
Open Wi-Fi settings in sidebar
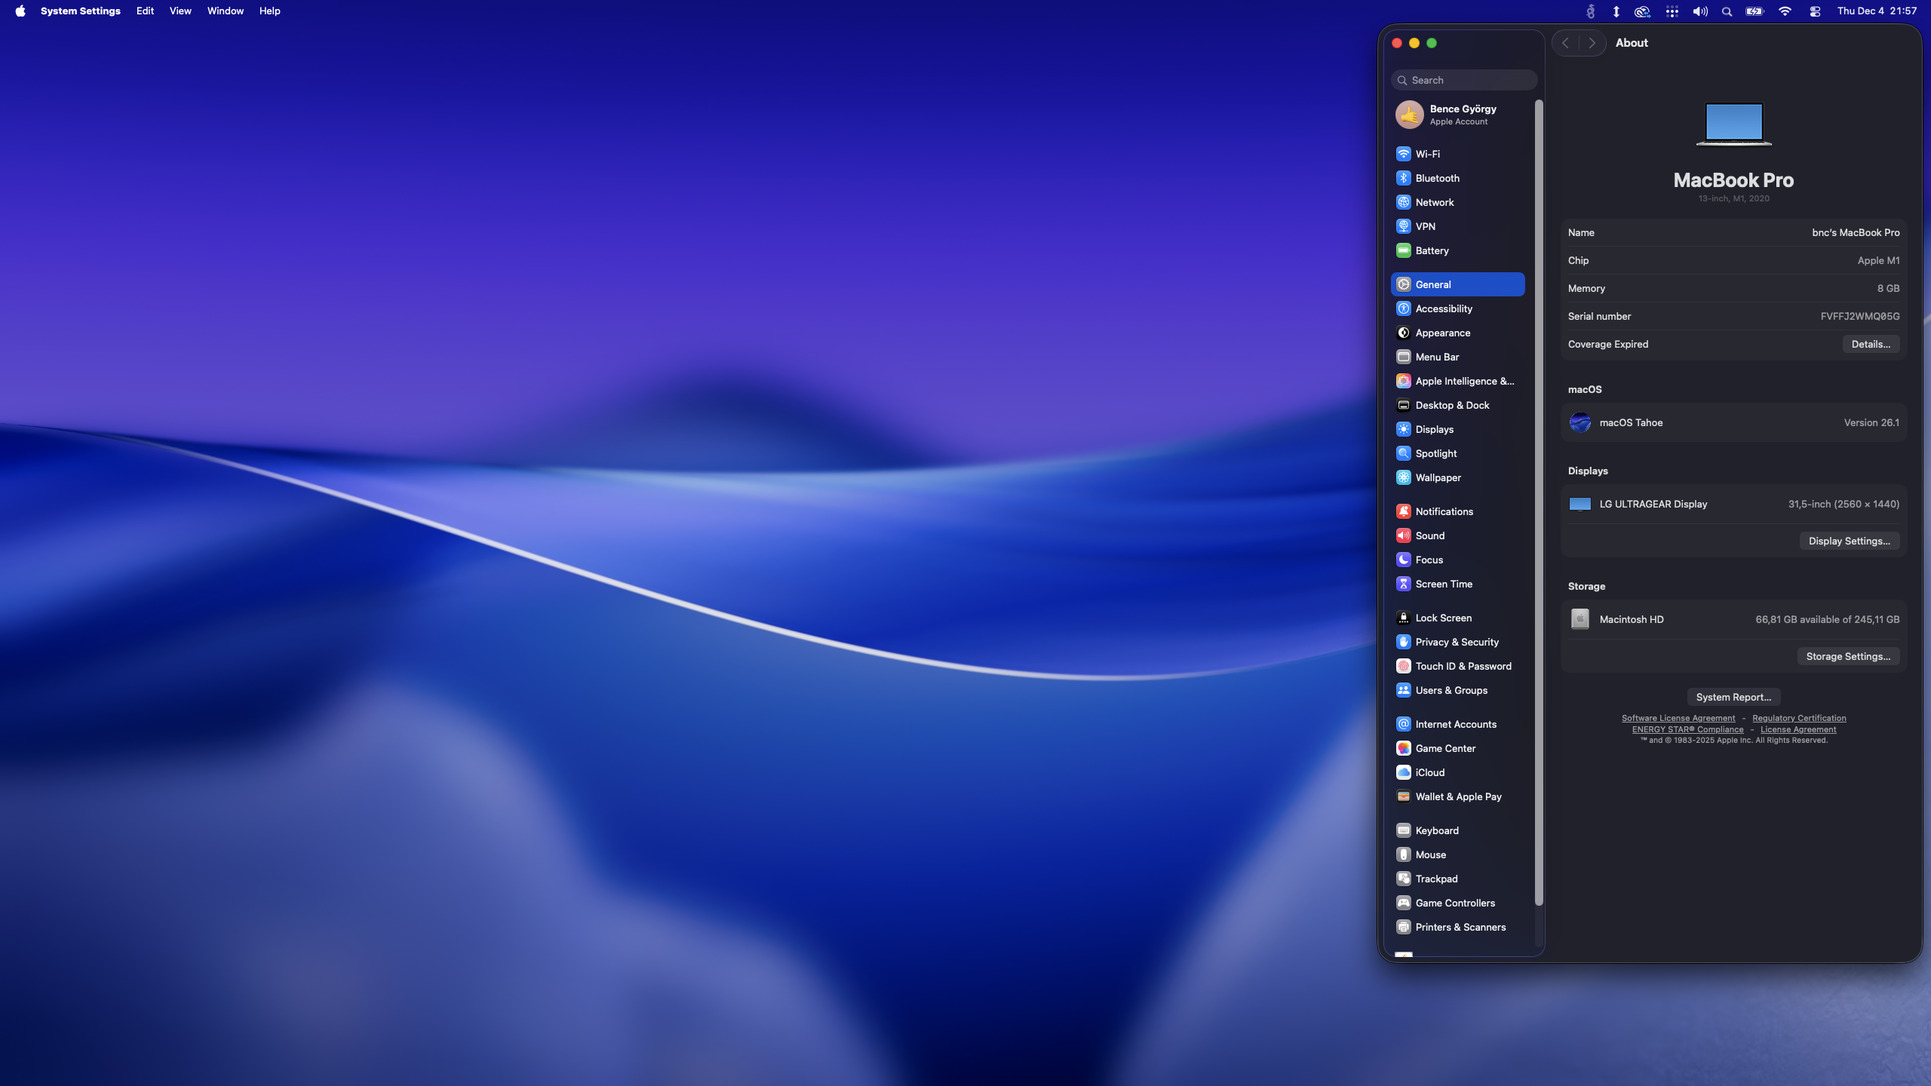click(x=1427, y=154)
